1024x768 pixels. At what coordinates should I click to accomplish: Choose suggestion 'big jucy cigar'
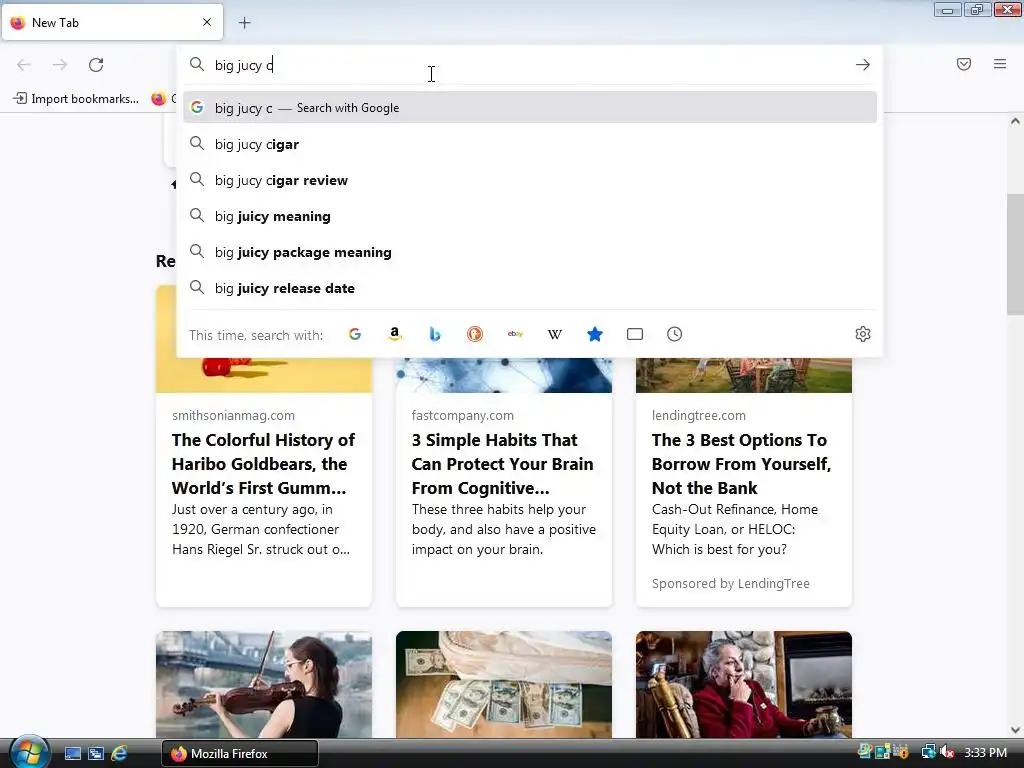530,144
